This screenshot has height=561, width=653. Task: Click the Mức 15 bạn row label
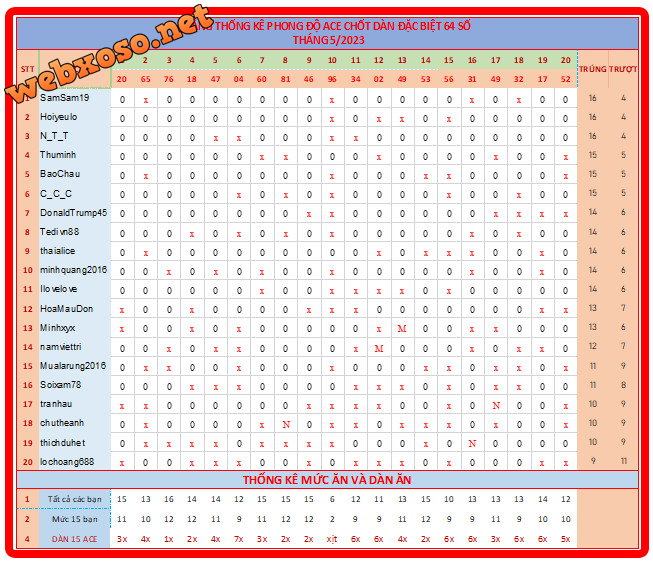(75, 519)
